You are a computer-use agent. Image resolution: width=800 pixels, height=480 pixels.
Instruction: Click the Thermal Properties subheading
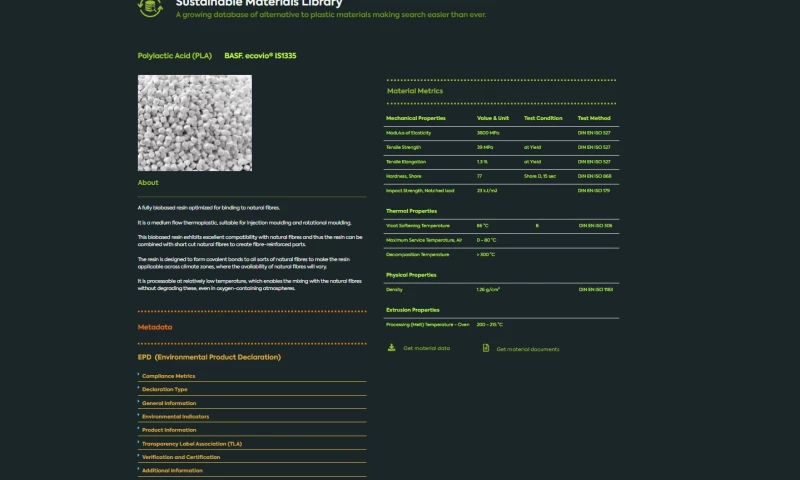pos(411,211)
